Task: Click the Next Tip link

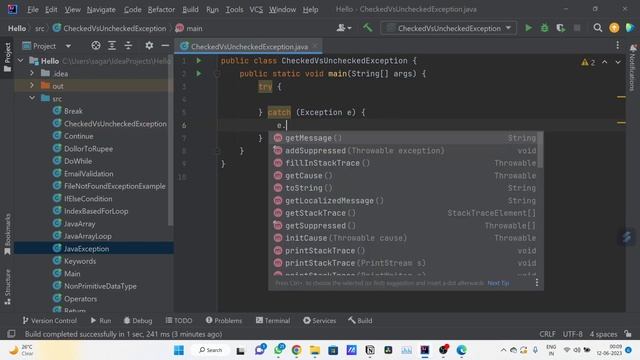Action: [x=498, y=283]
